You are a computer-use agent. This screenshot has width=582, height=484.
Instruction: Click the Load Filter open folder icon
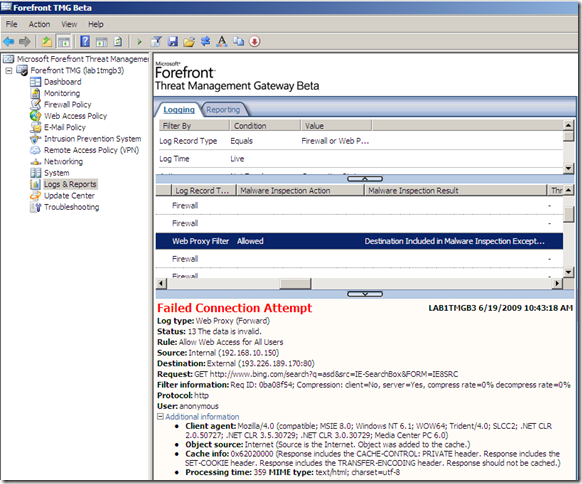pos(189,42)
